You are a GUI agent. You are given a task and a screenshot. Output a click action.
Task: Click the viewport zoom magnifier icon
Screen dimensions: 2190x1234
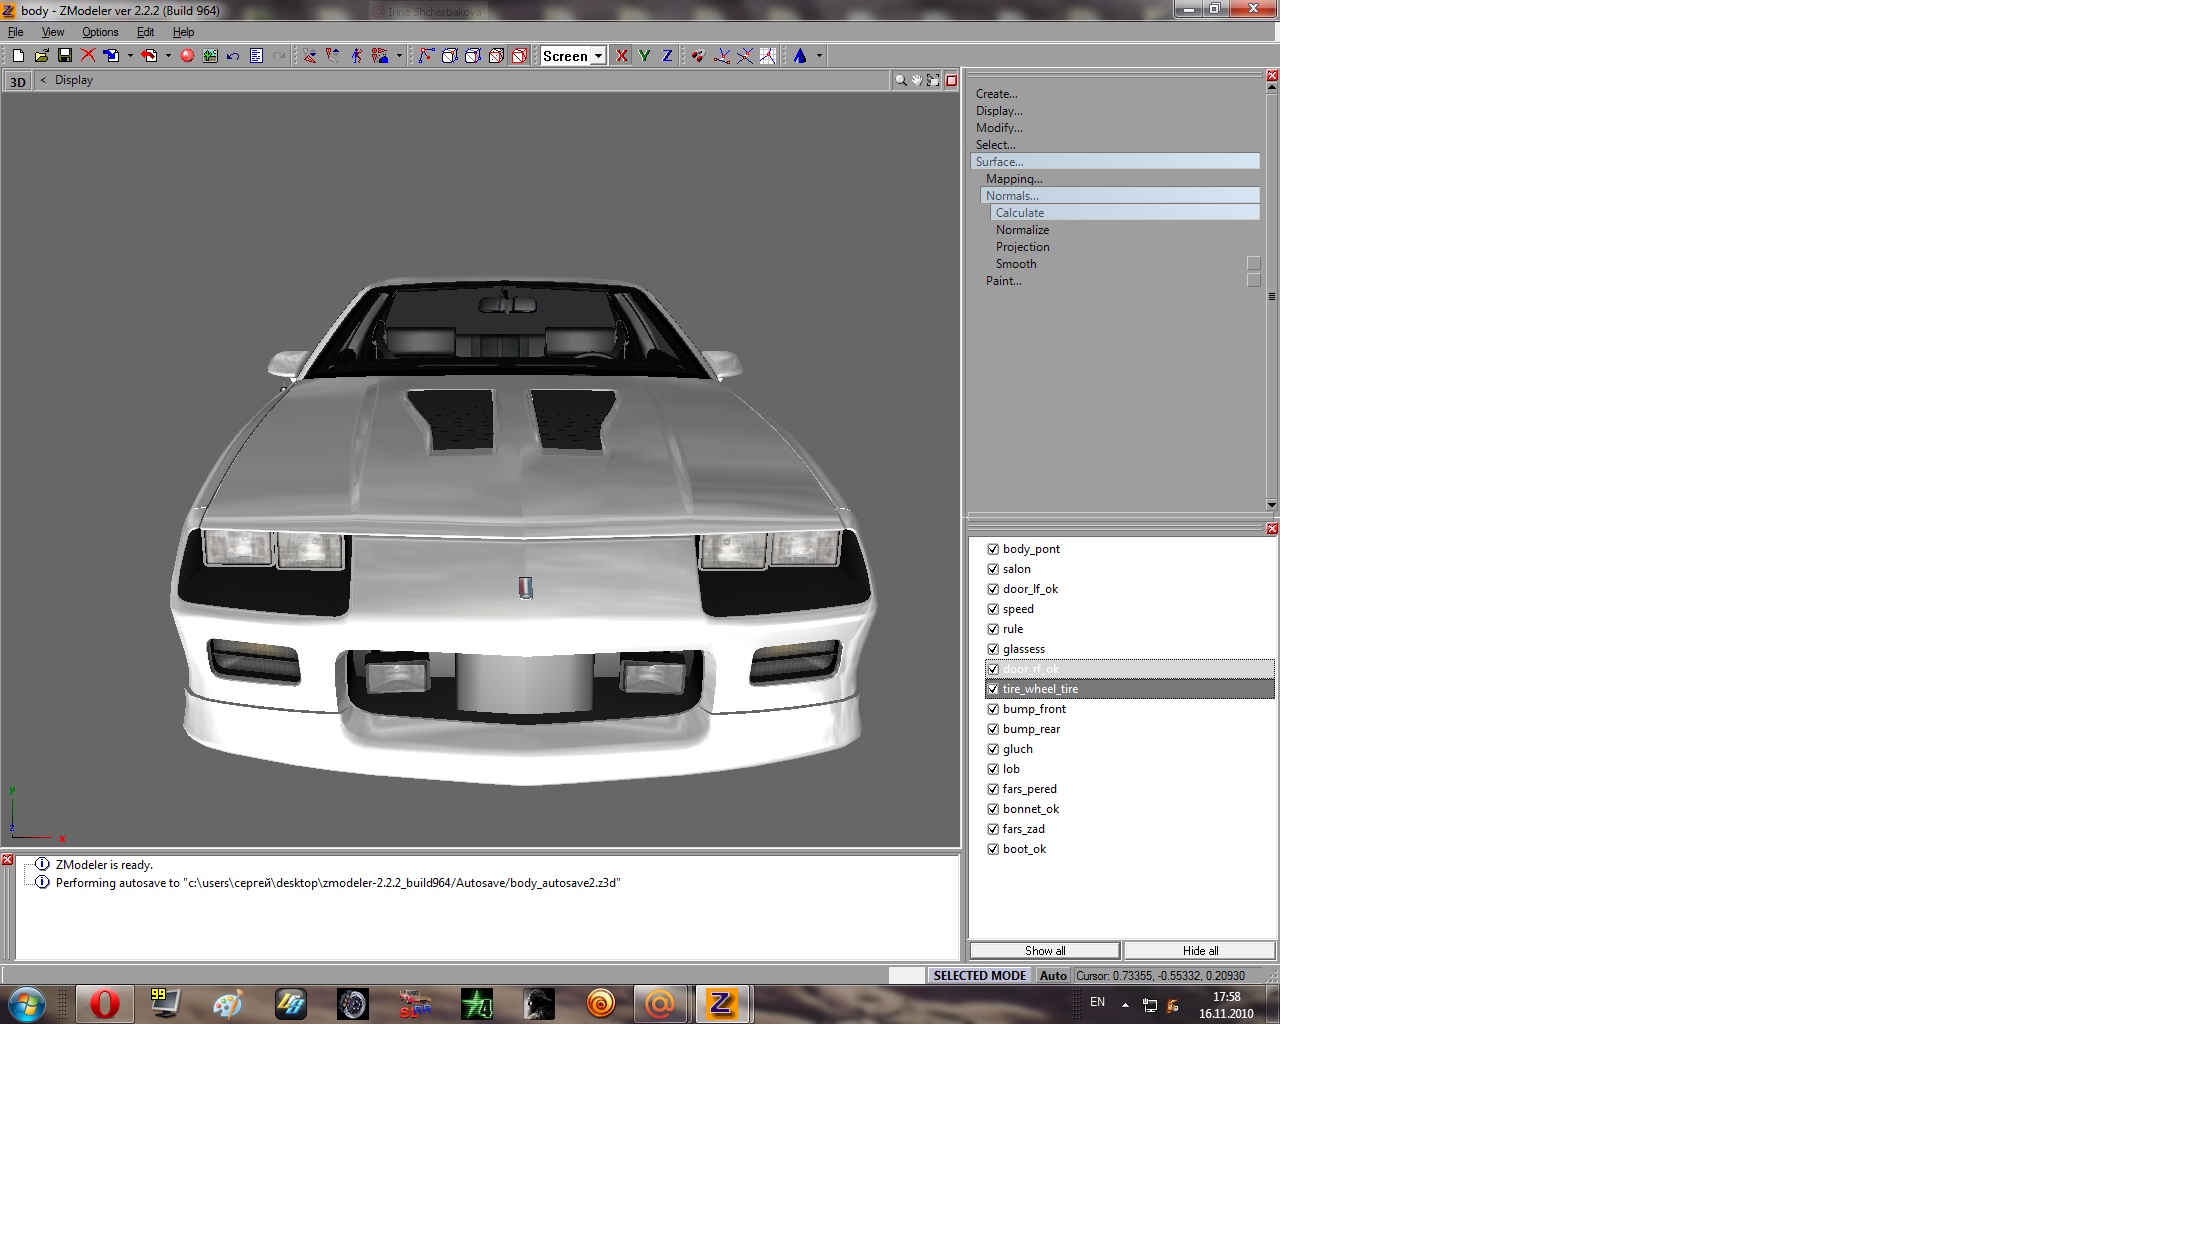pyautogui.click(x=900, y=80)
